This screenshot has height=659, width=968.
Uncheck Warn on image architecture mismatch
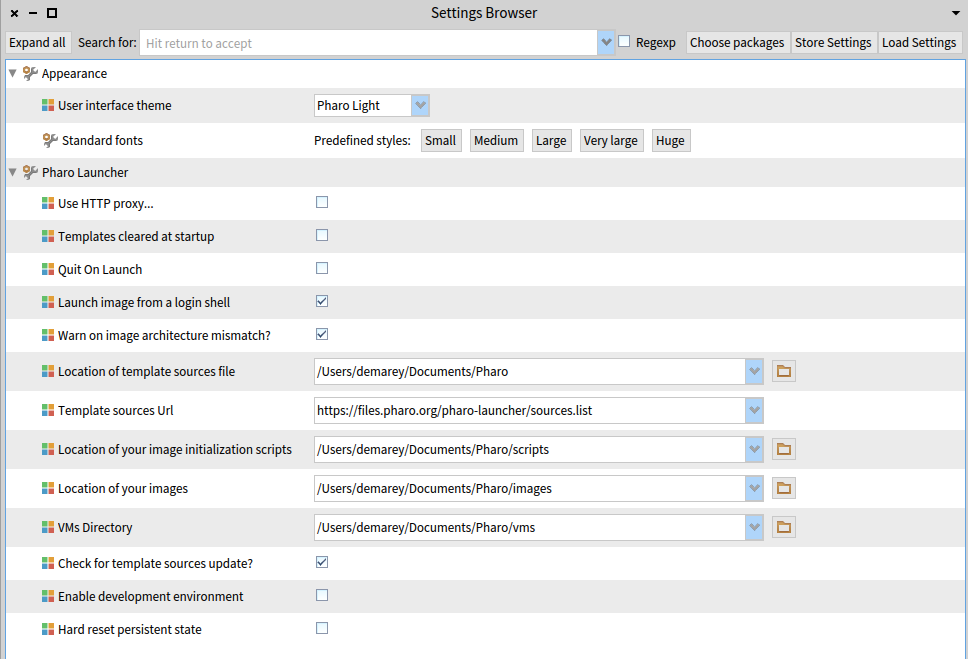click(x=322, y=334)
